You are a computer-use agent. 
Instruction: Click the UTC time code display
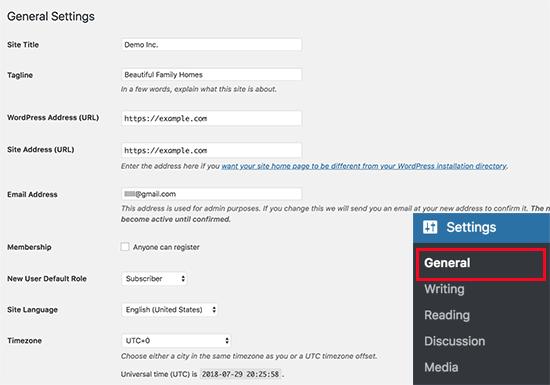(240, 374)
